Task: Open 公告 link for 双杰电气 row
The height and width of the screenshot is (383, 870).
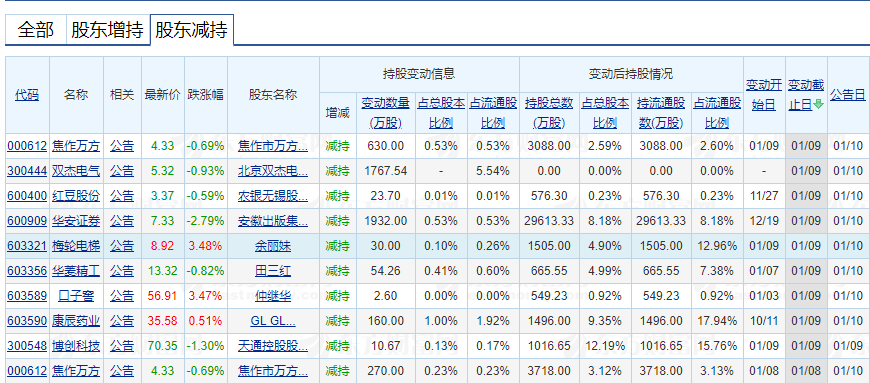Action: (x=122, y=171)
